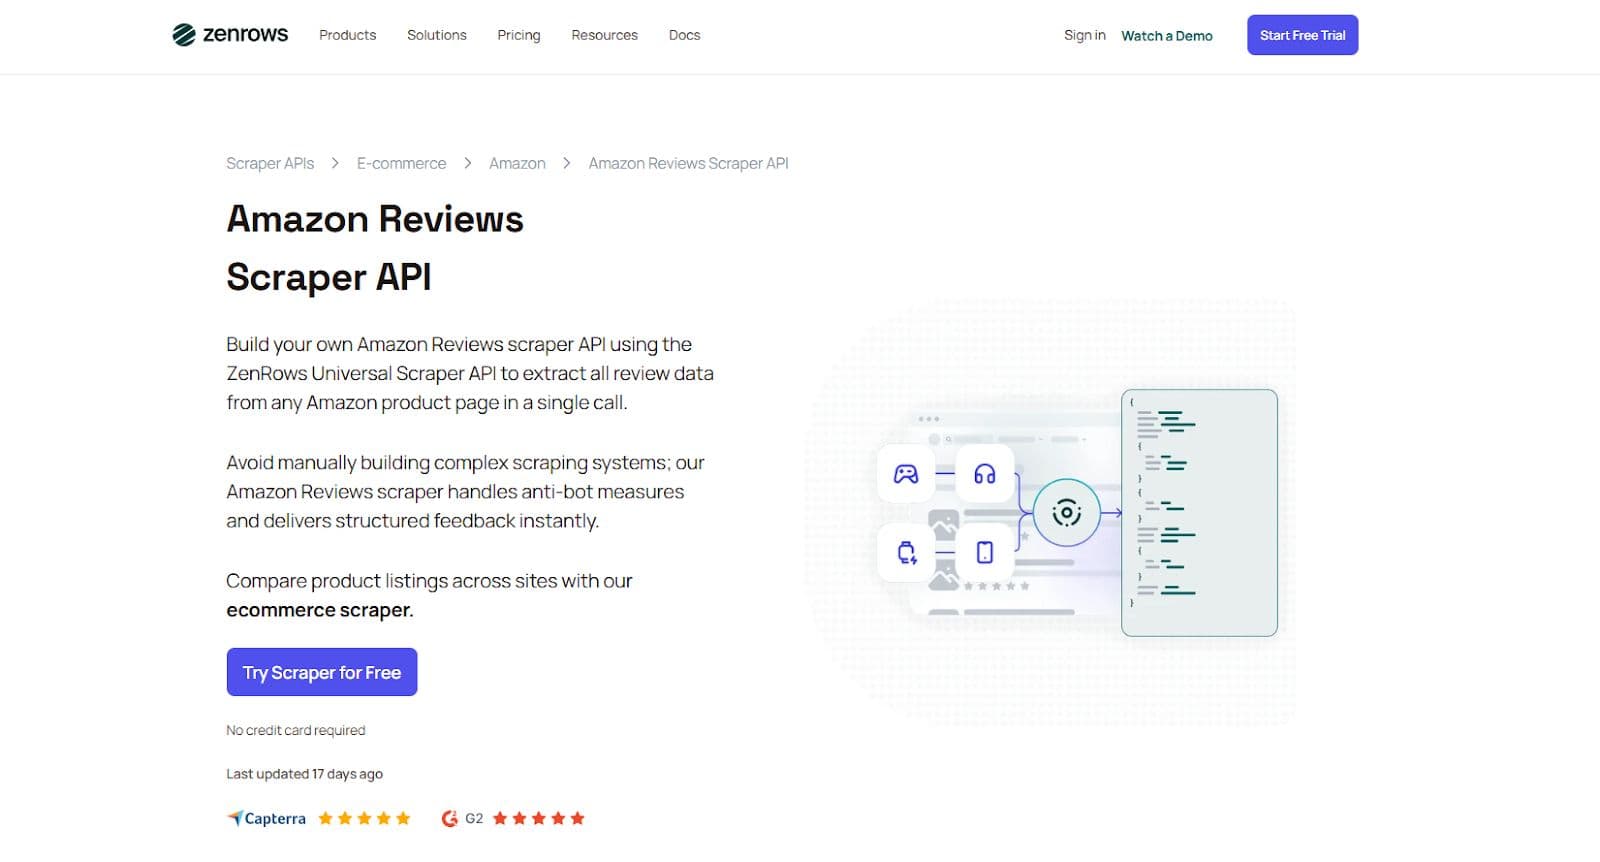This screenshot has height=862, width=1600.
Task: Open the Products menu
Action: click(x=348, y=35)
